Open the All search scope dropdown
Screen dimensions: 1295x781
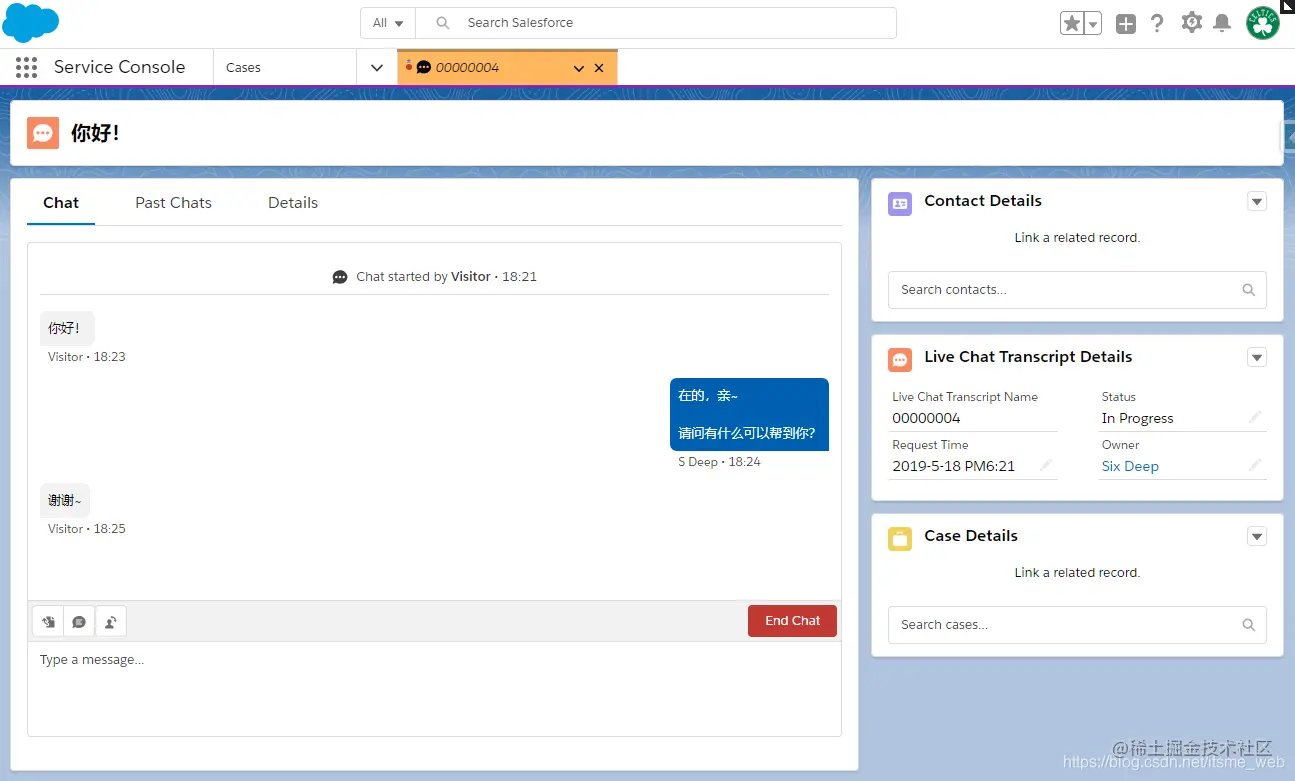pos(388,23)
